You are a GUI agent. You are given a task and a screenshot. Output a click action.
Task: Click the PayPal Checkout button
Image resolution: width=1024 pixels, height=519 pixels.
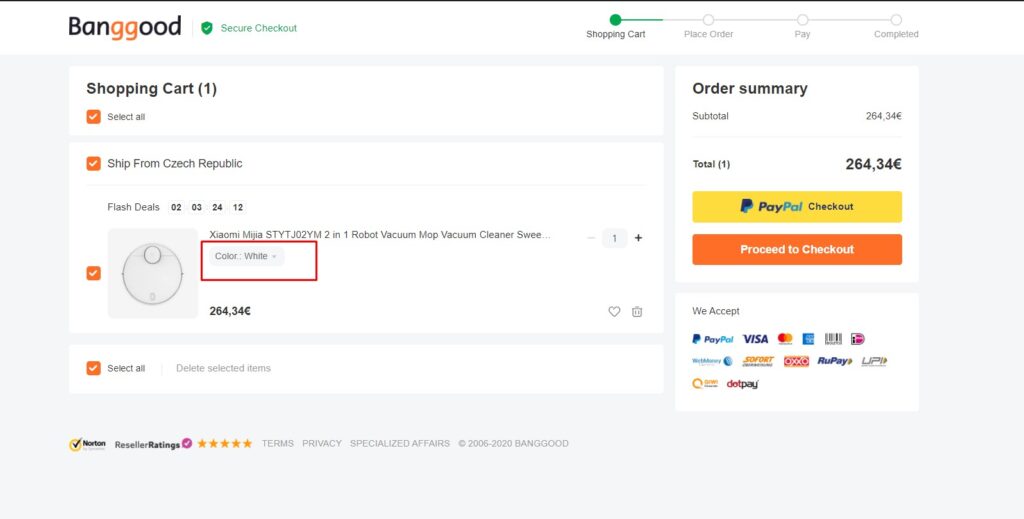tap(797, 207)
